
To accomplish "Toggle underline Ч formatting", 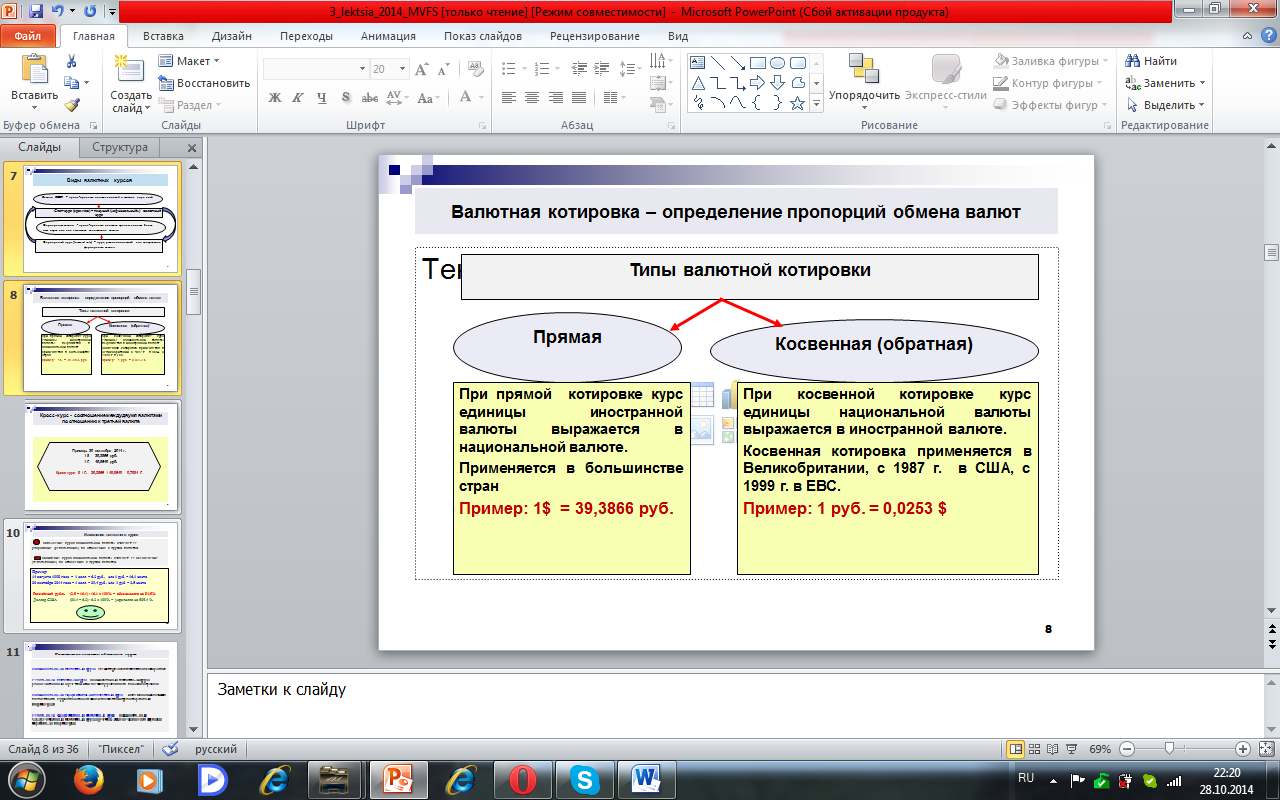I will point(321,98).
